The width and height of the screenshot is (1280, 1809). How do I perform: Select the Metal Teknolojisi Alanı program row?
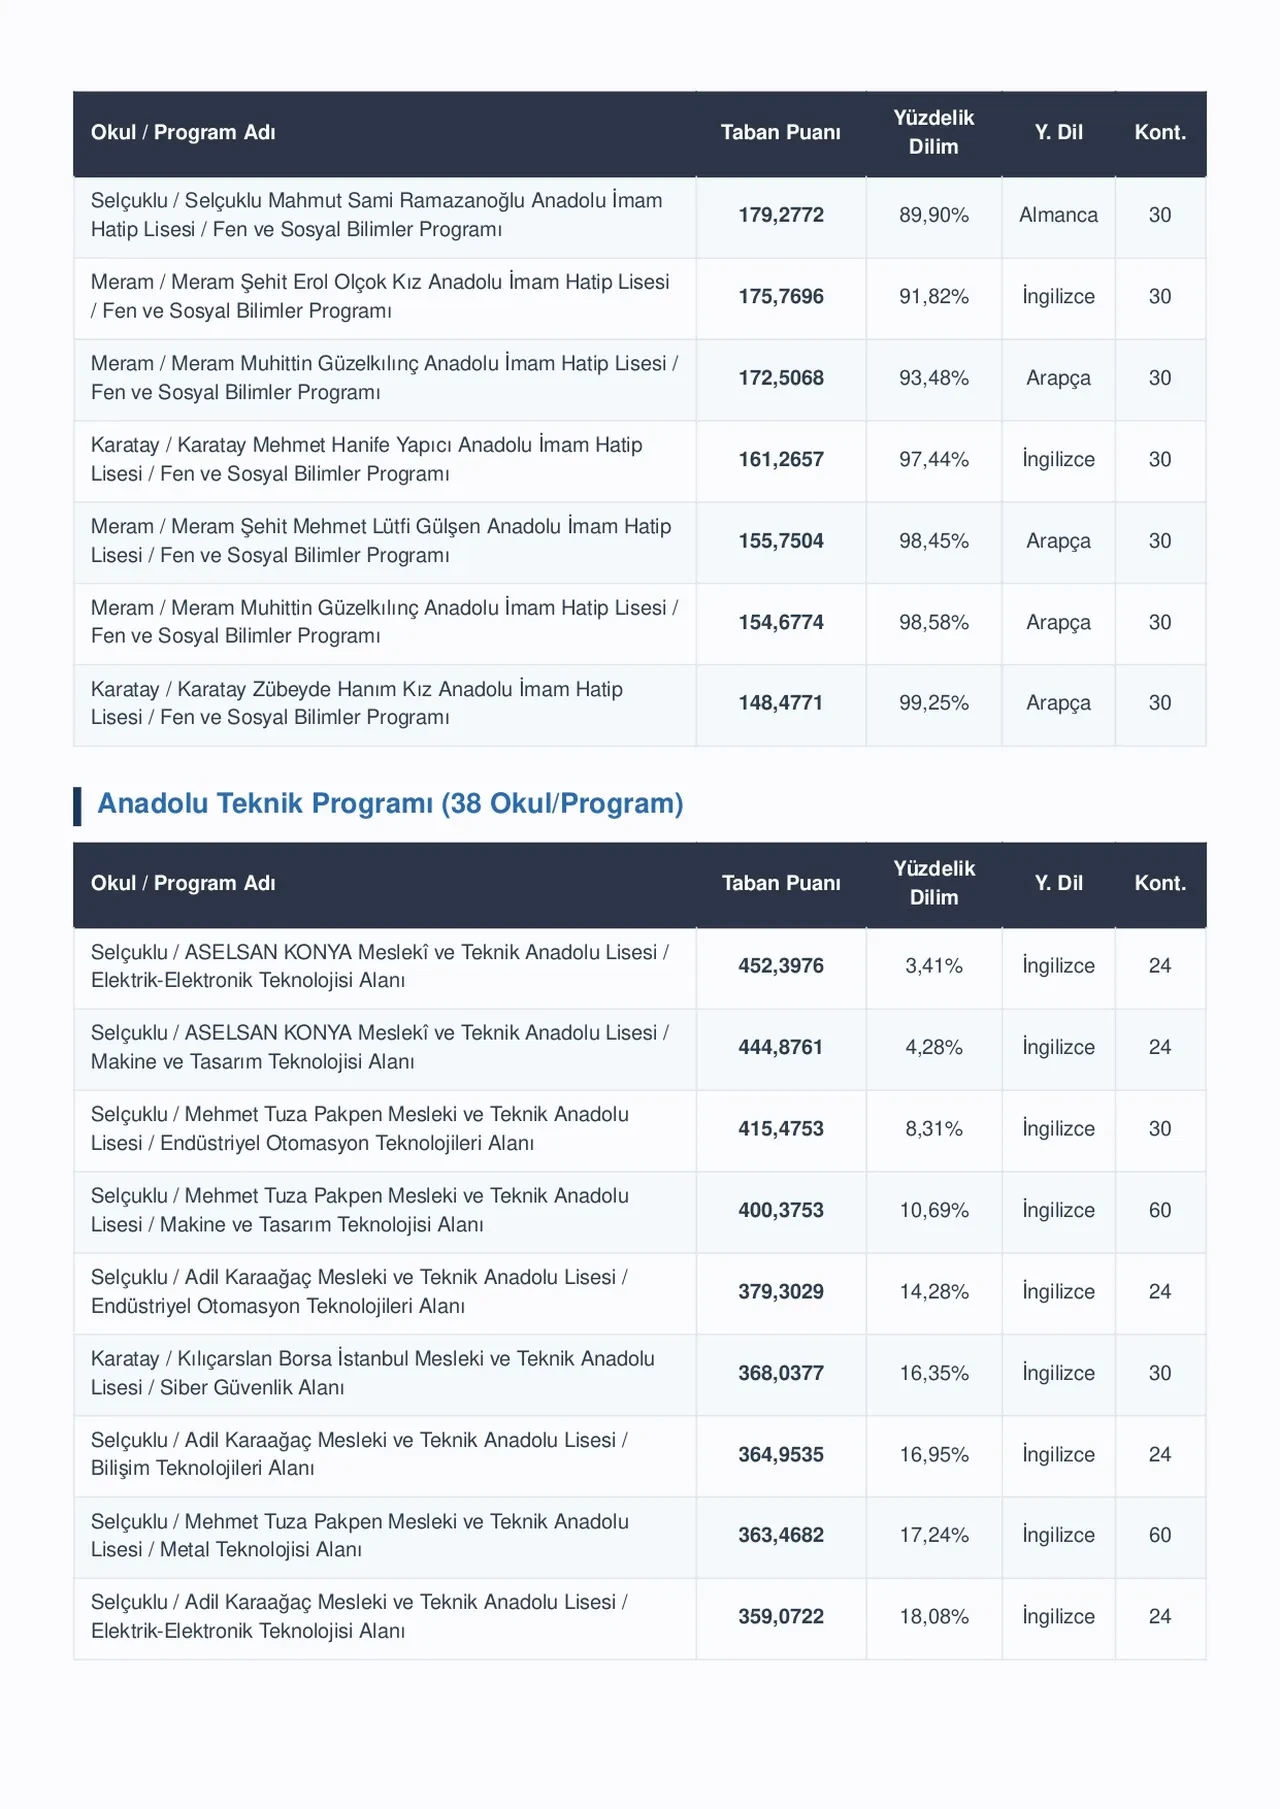[640, 1536]
